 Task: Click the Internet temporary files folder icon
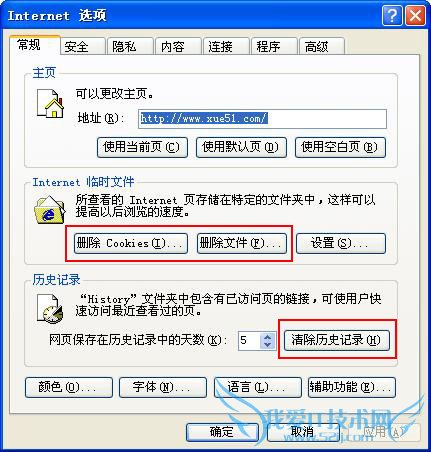[x=50, y=210]
